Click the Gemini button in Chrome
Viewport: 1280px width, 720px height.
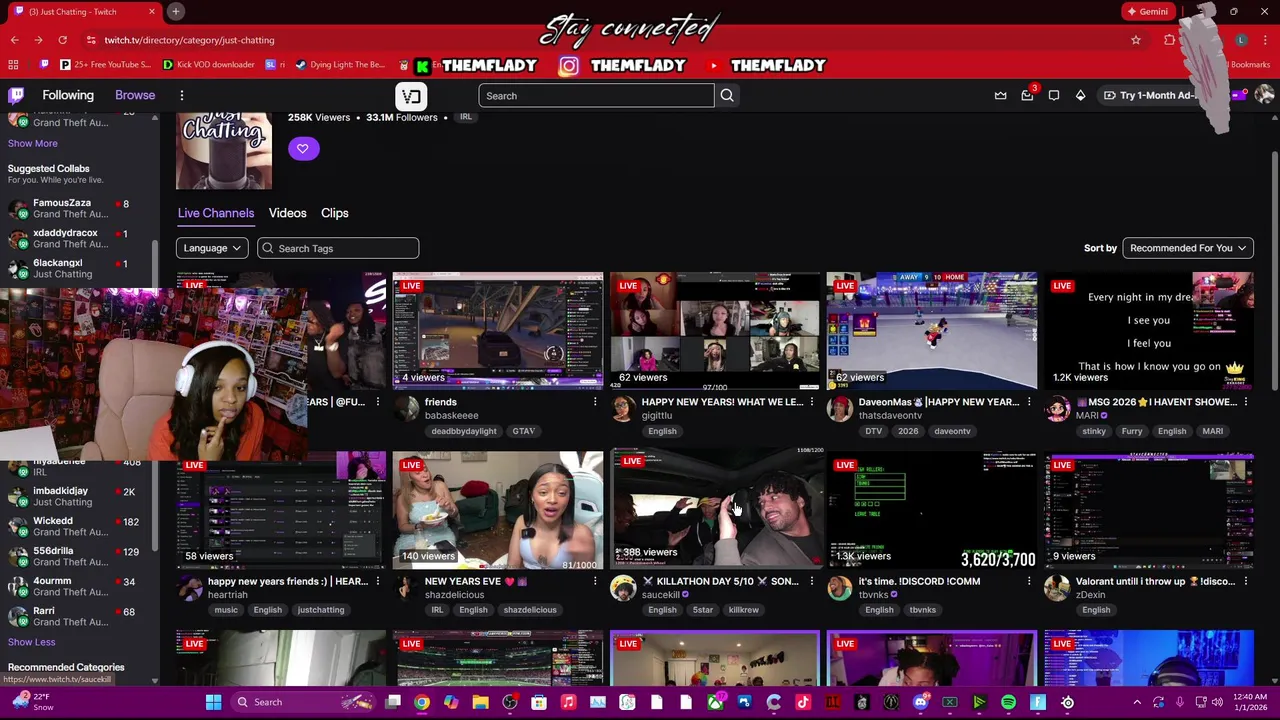pos(1147,11)
